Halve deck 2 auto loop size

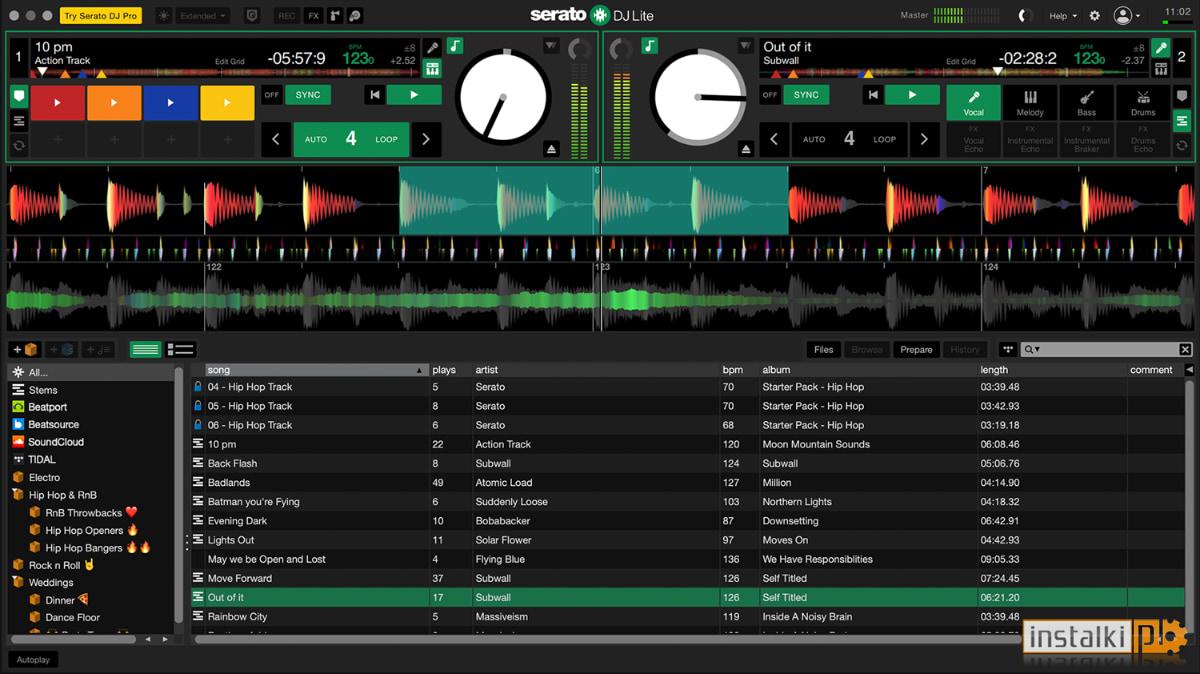click(x=774, y=140)
